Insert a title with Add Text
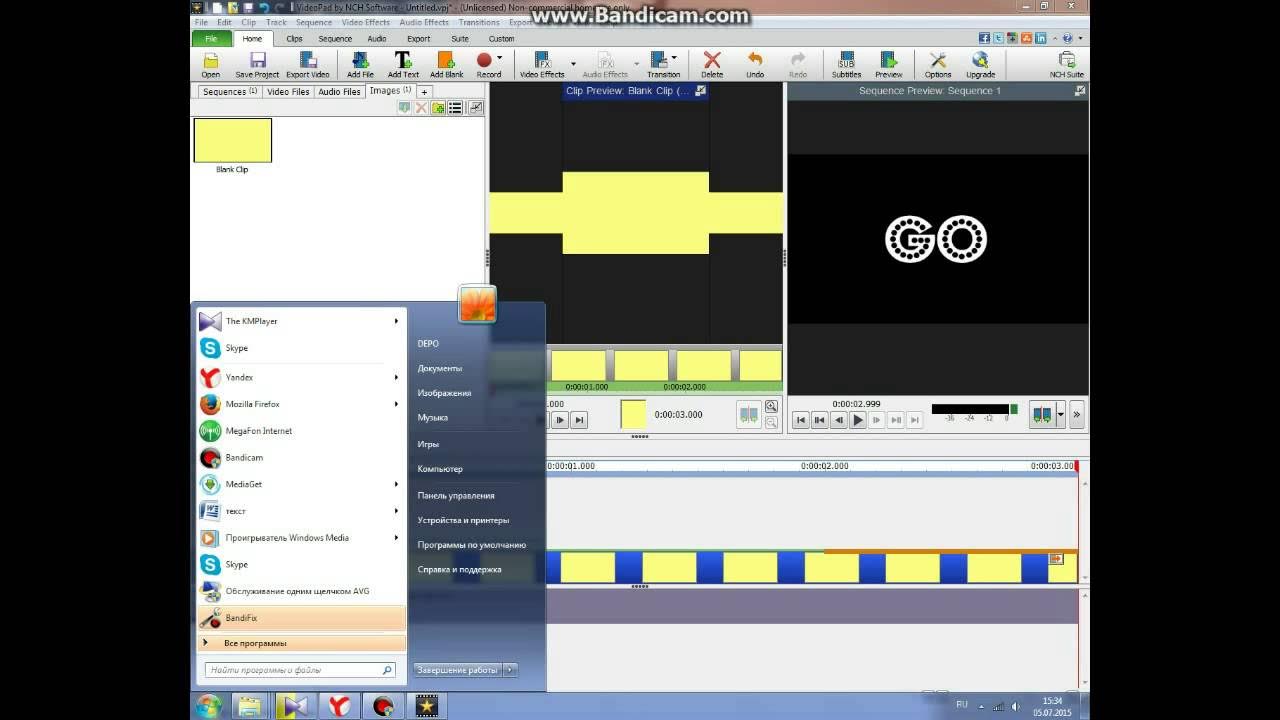 (403, 65)
